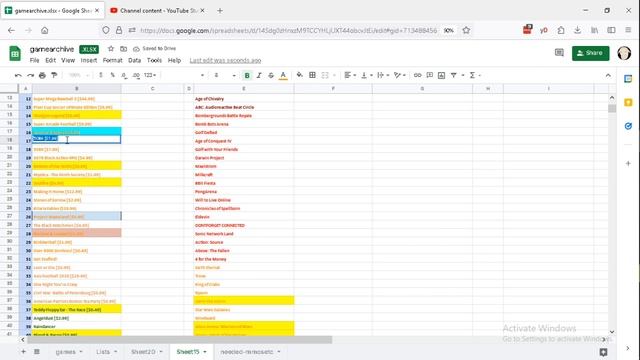Viewport: 640px width, 360px height.
Task: Switch to the games sheet tab
Action: click(69, 351)
